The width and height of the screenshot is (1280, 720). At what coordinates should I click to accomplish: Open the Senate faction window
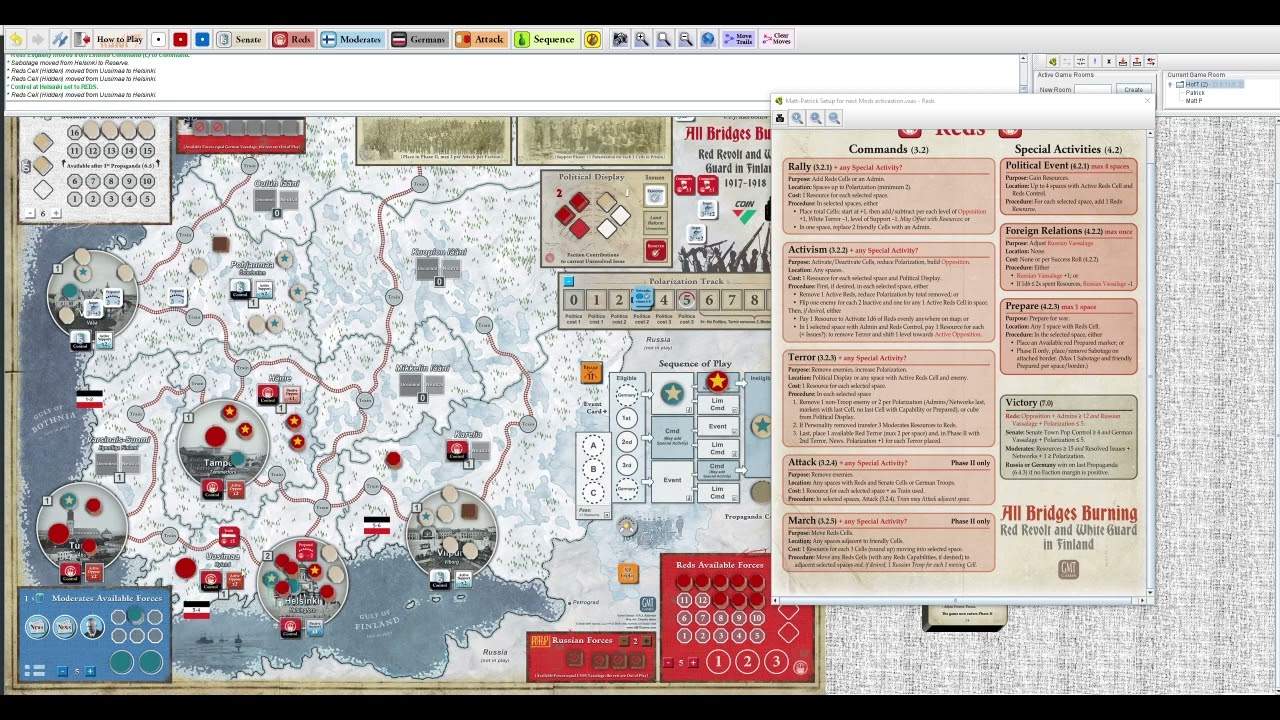[x=240, y=39]
